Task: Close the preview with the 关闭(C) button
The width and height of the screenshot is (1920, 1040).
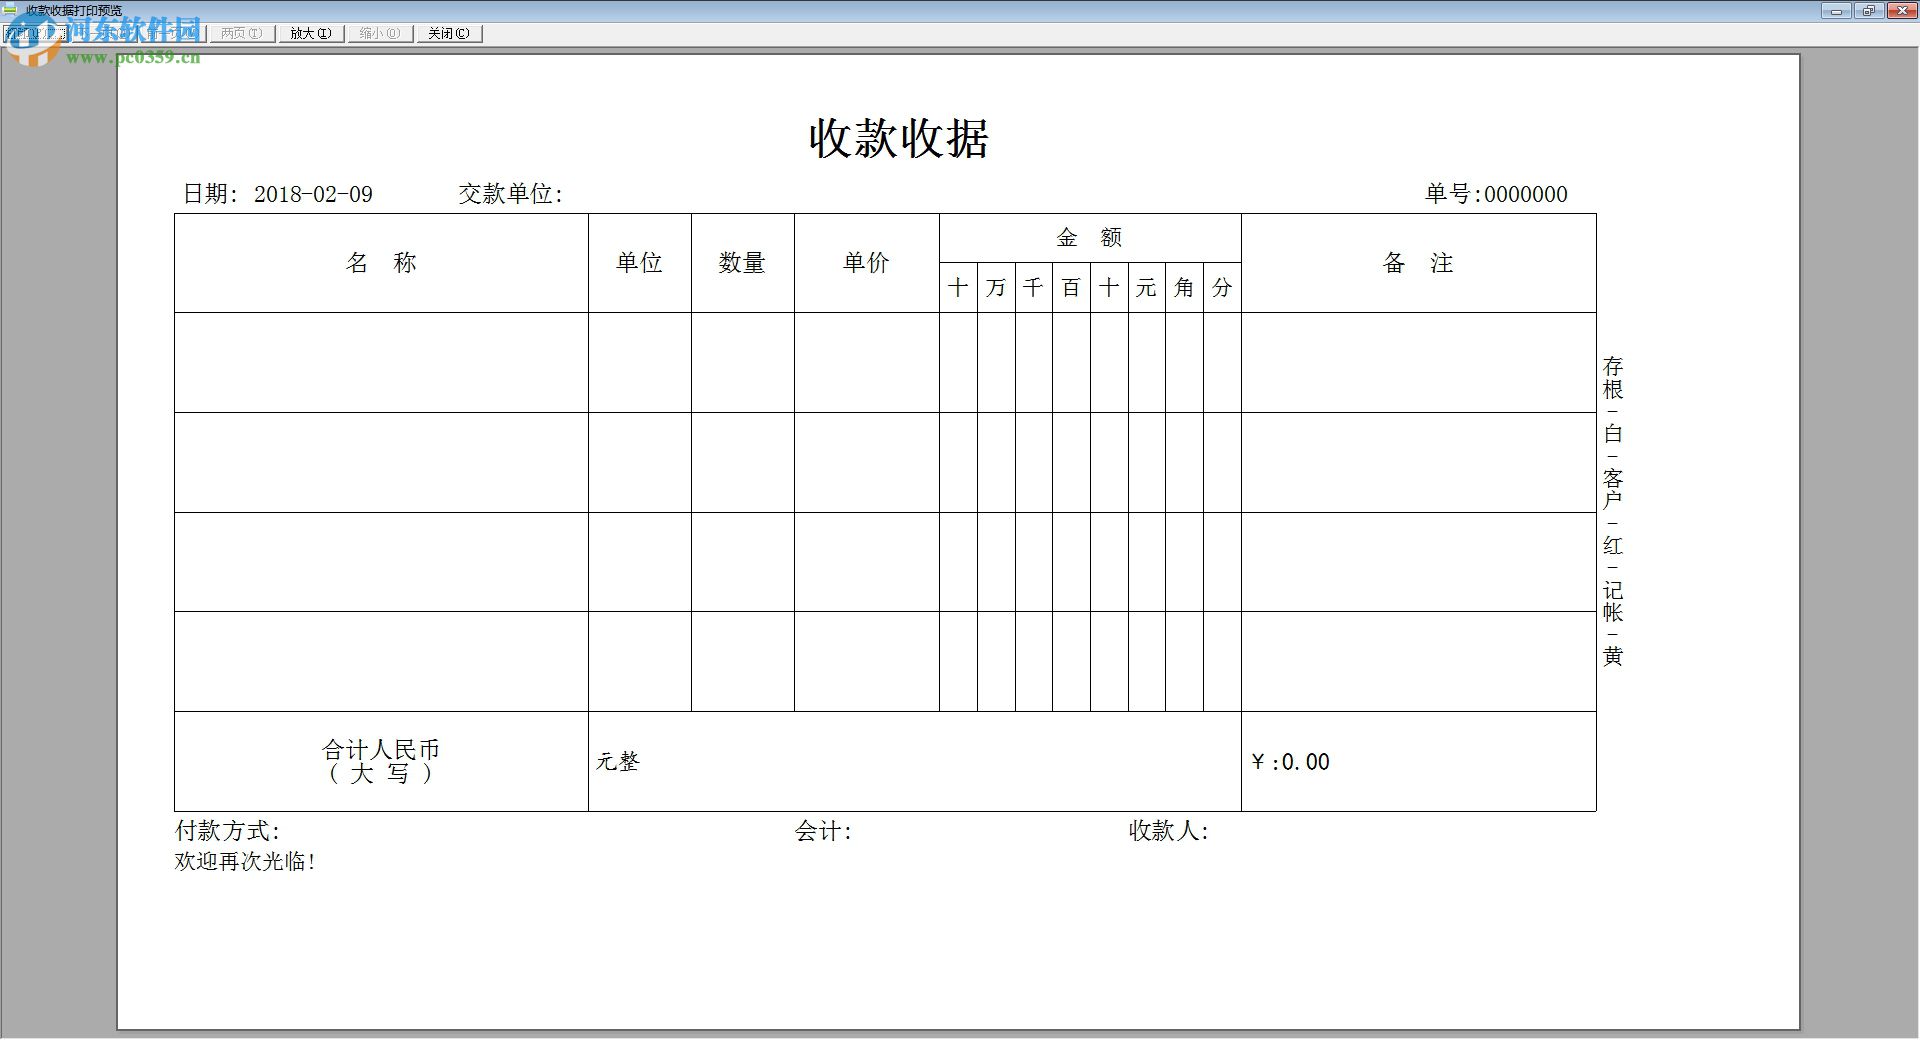Action: [x=447, y=33]
